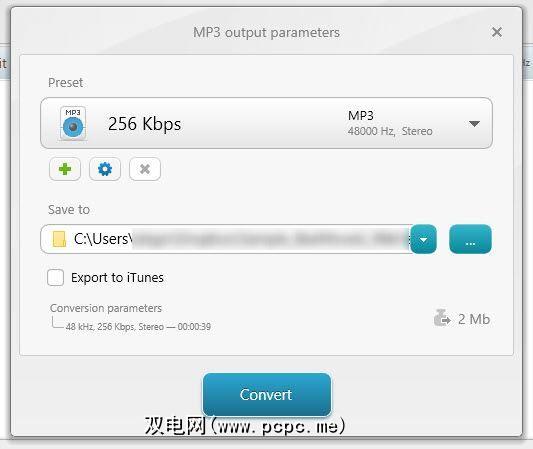
Task: Open the Save to recent paths dropdown
Action: coord(424,239)
